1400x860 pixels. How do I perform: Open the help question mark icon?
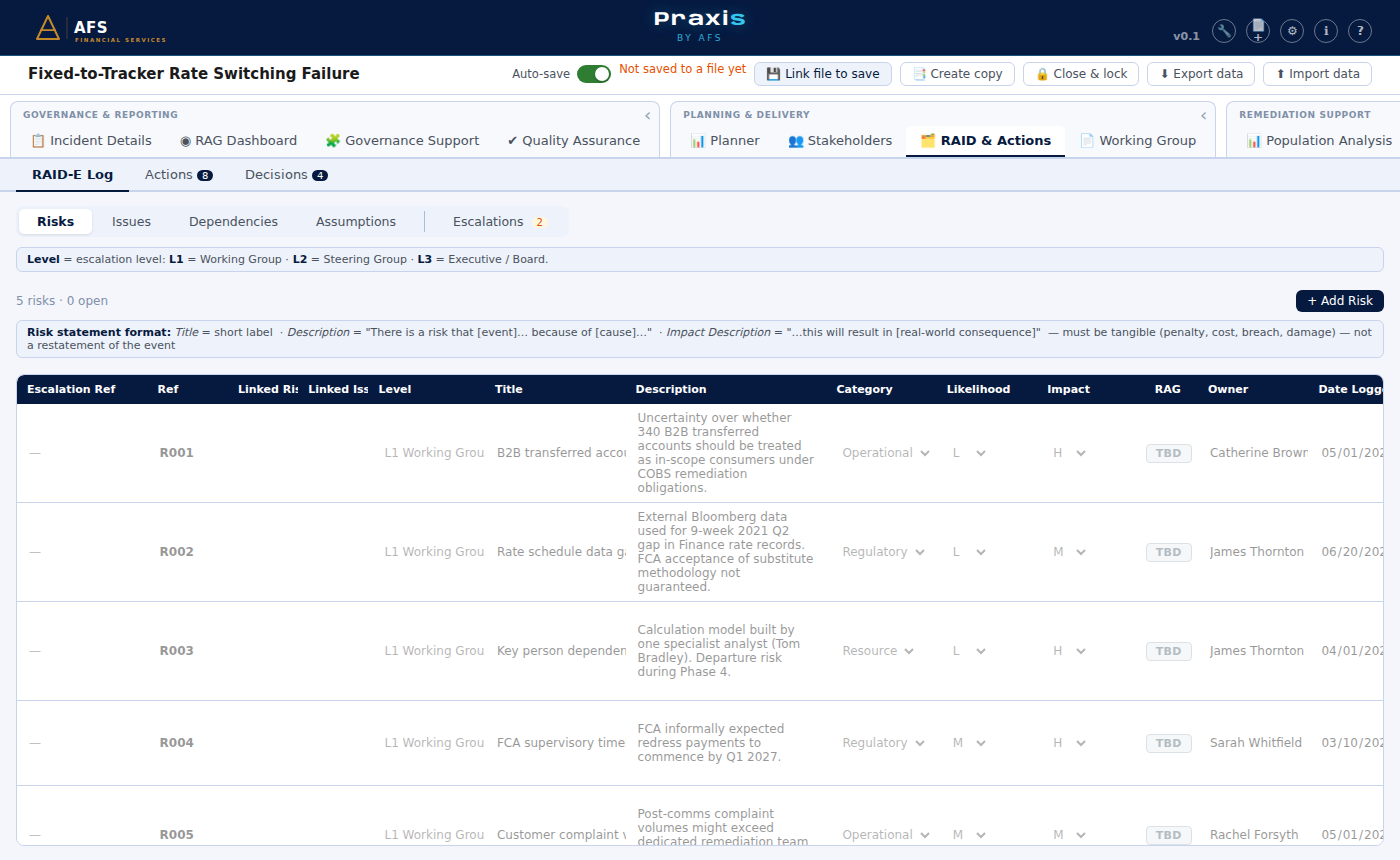[1360, 31]
